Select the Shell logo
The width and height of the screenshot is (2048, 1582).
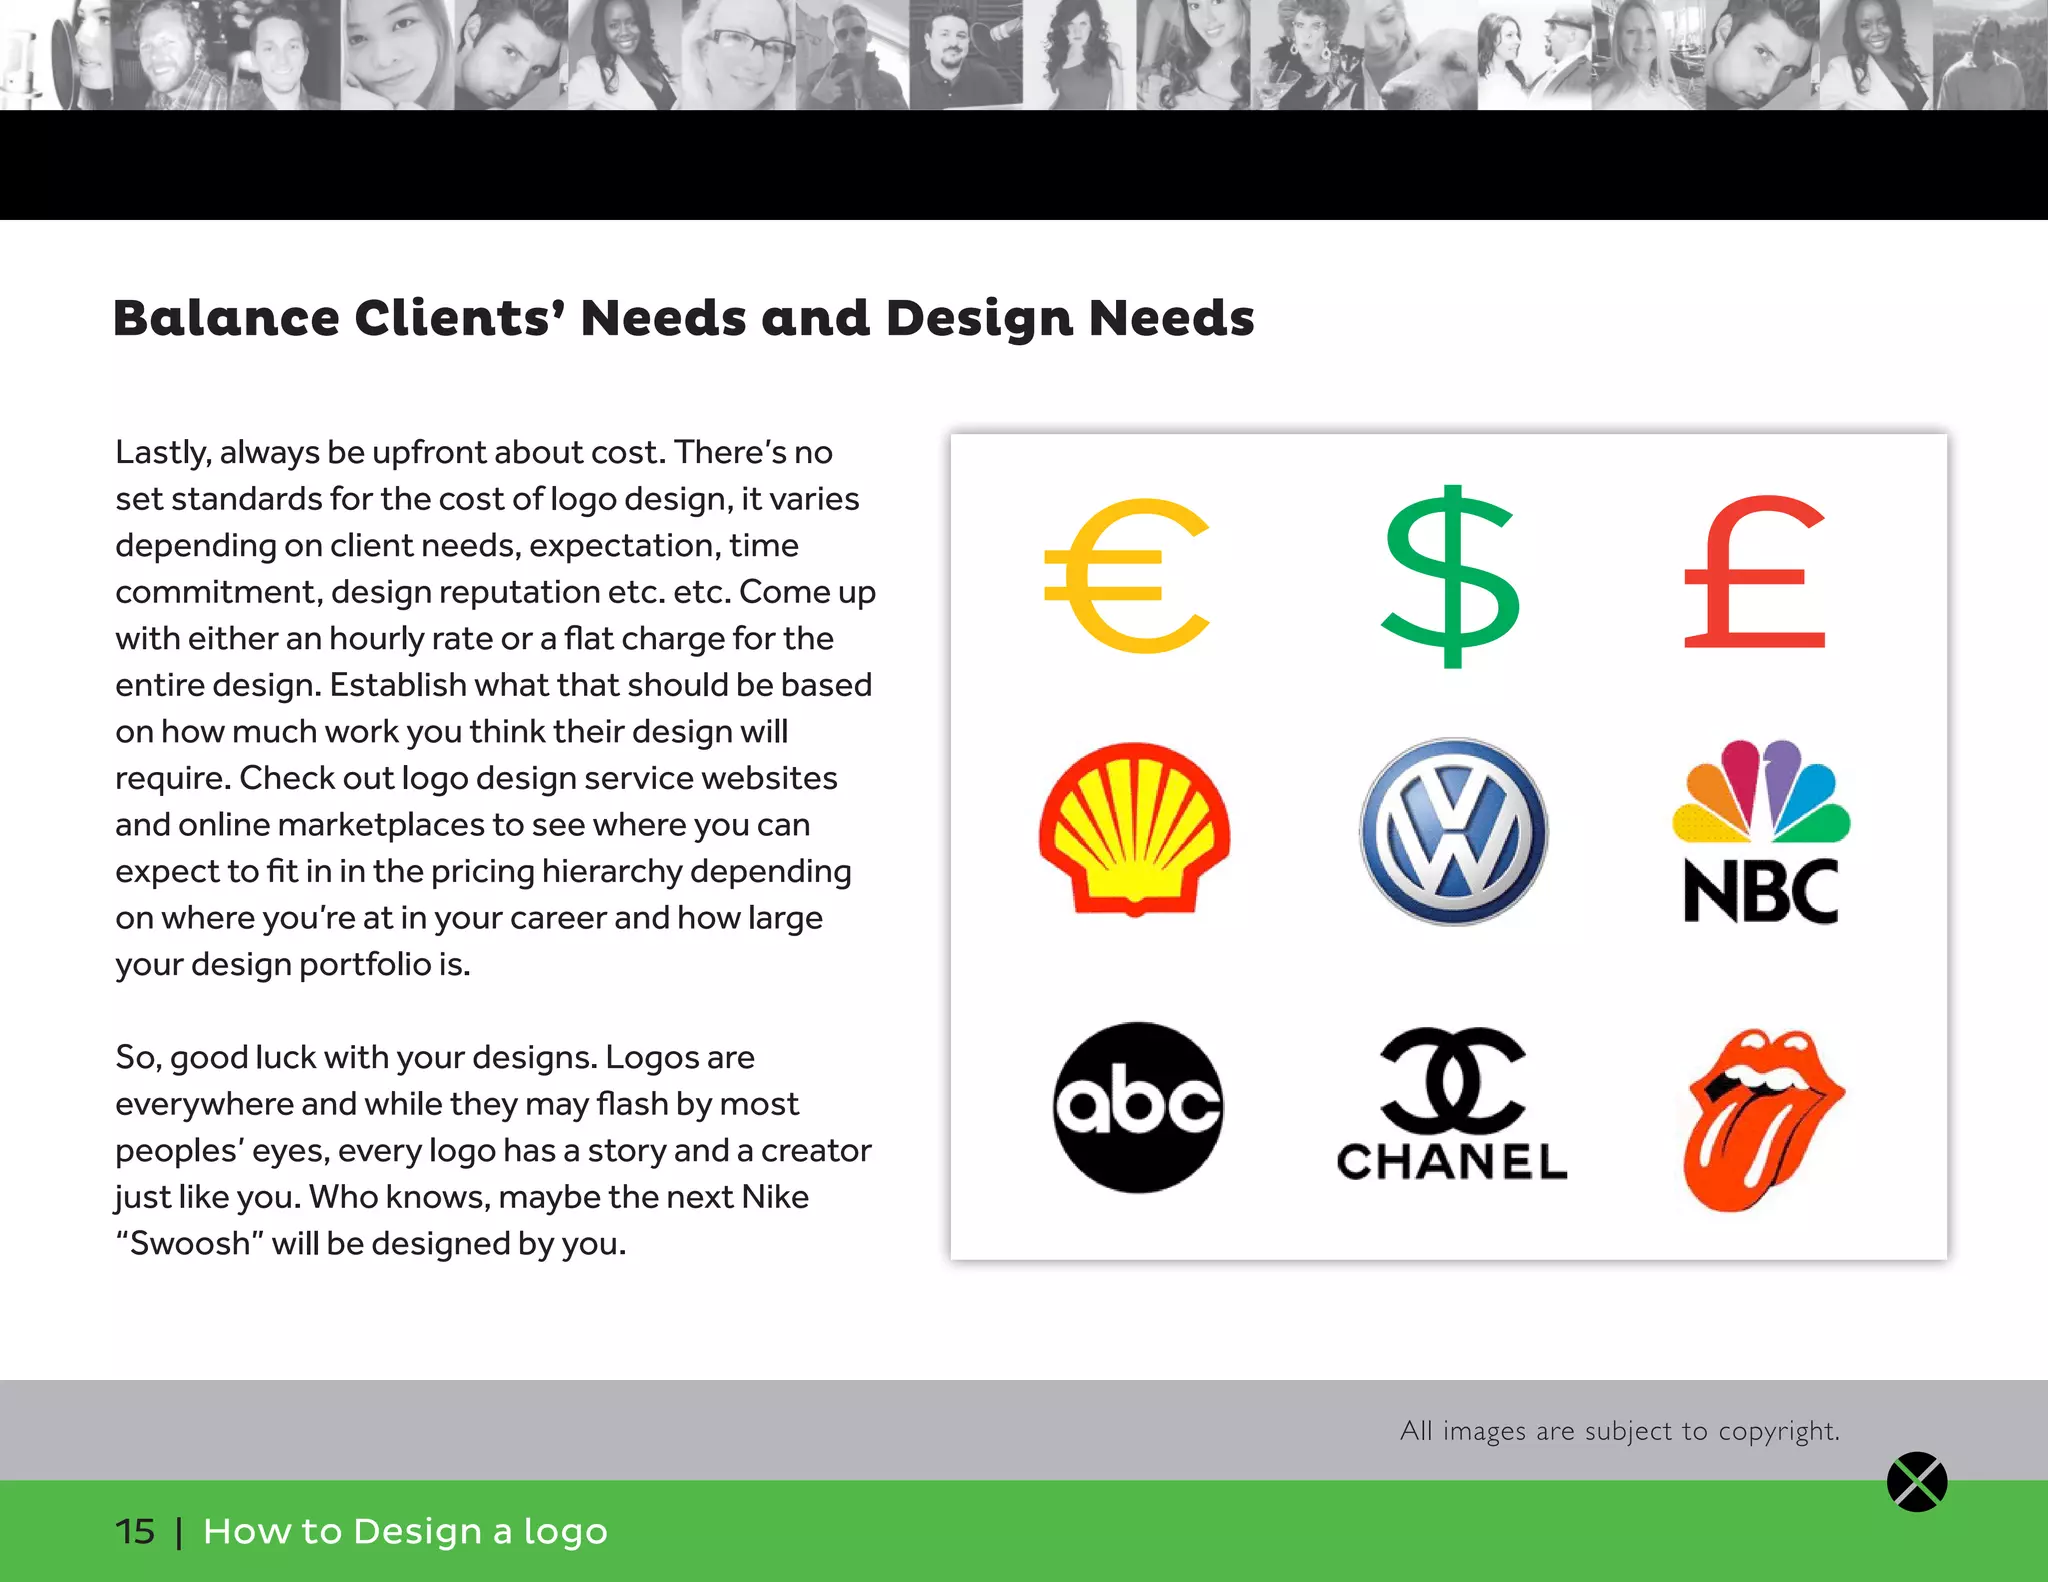[x=1134, y=829]
